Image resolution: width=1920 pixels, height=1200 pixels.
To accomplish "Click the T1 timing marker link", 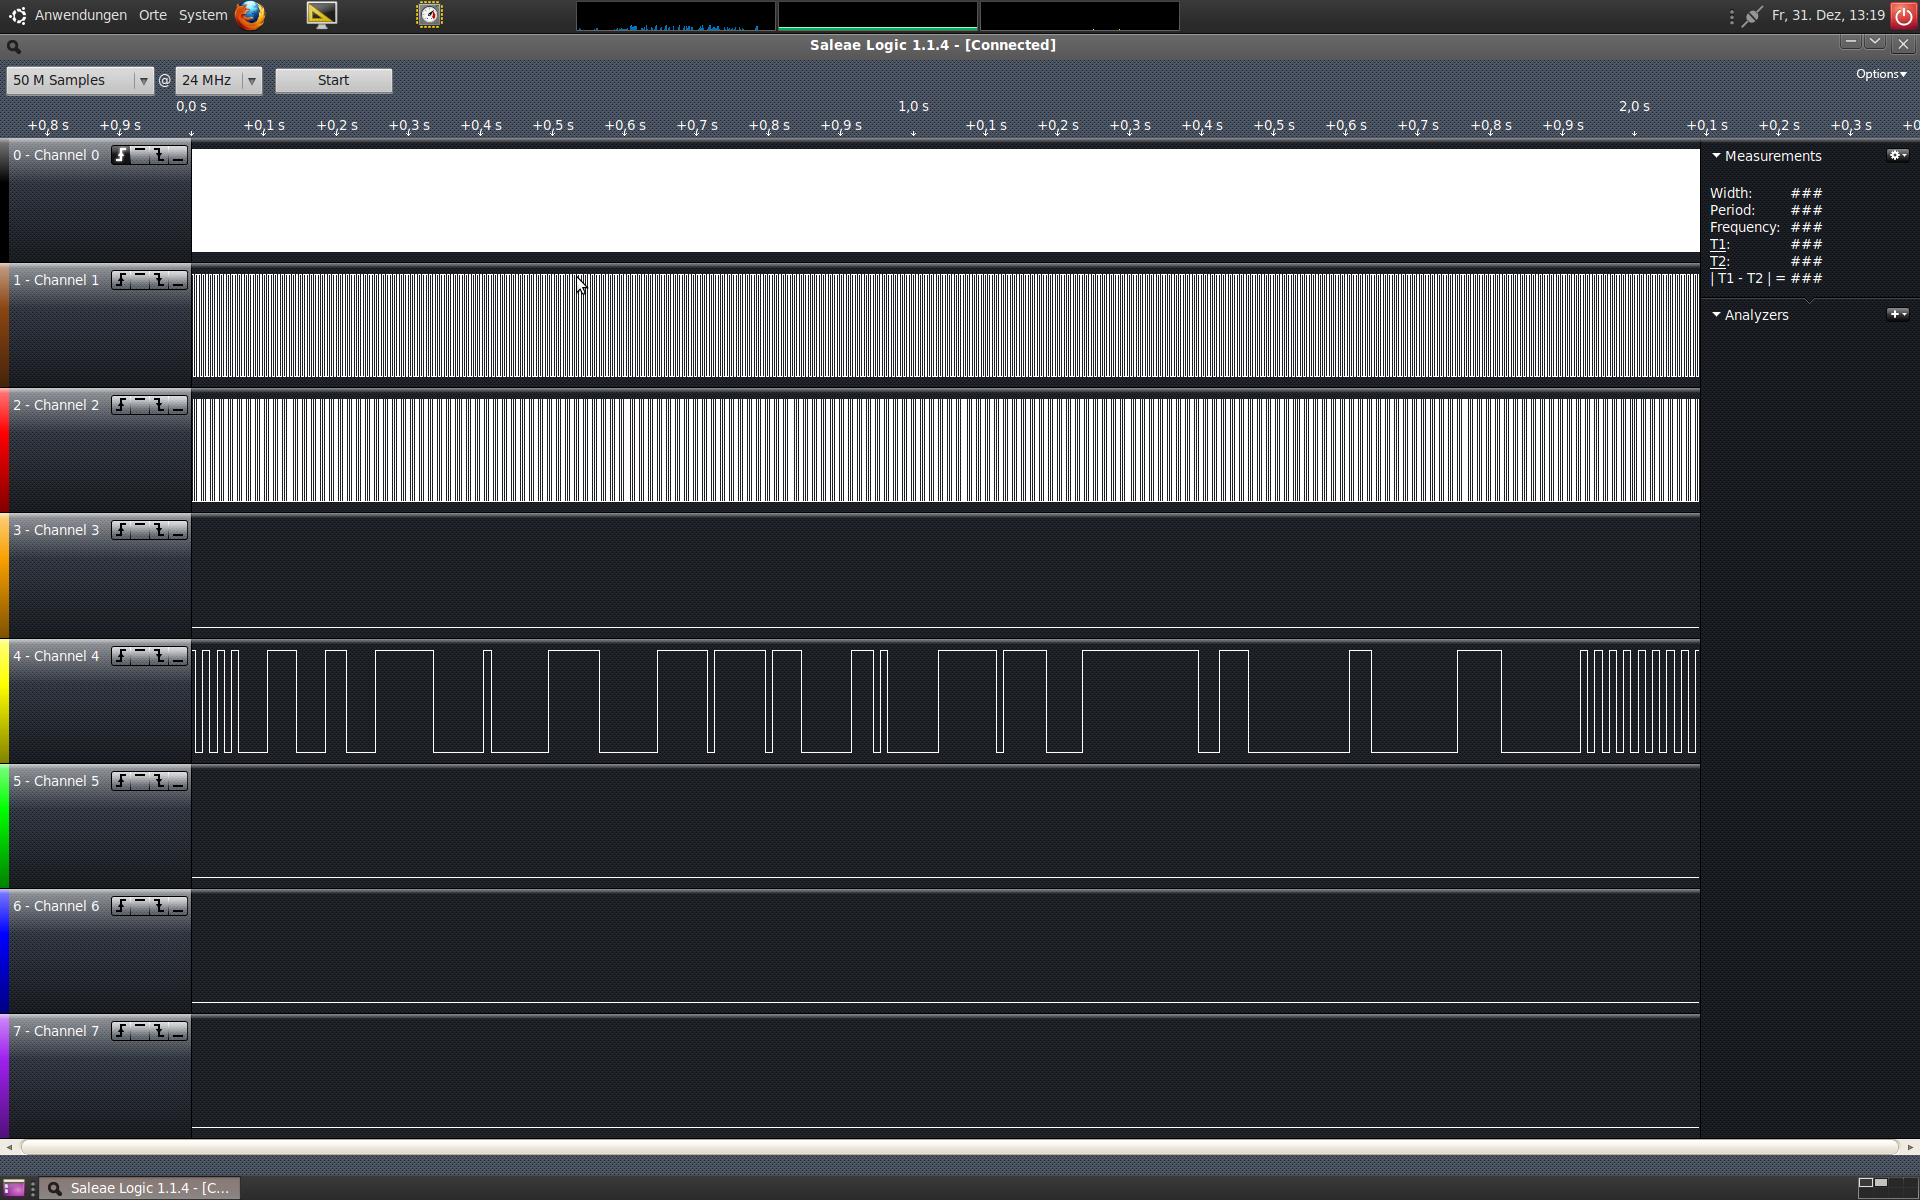I will click(x=1717, y=244).
